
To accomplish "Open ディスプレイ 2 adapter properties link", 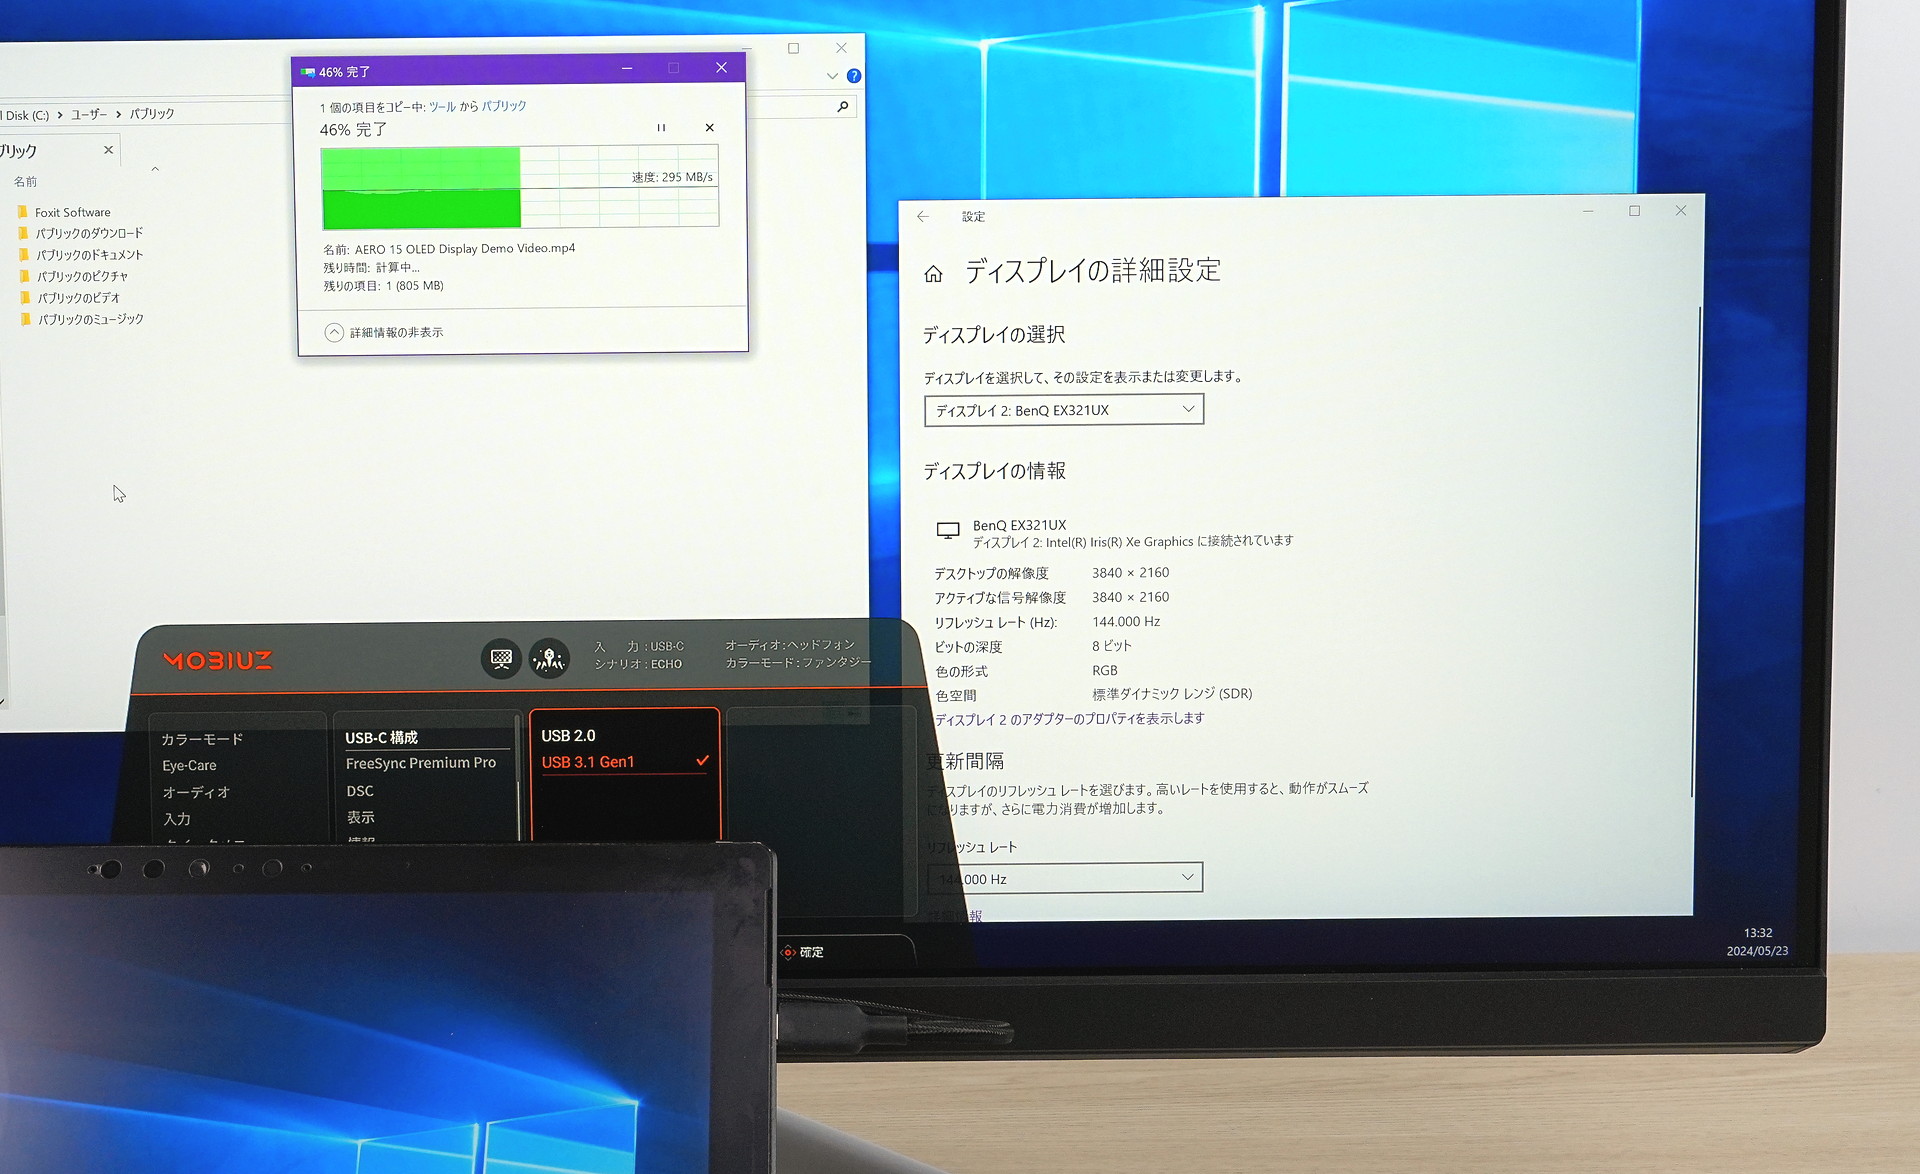I will pyautogui.click(x=1069, y=719).
